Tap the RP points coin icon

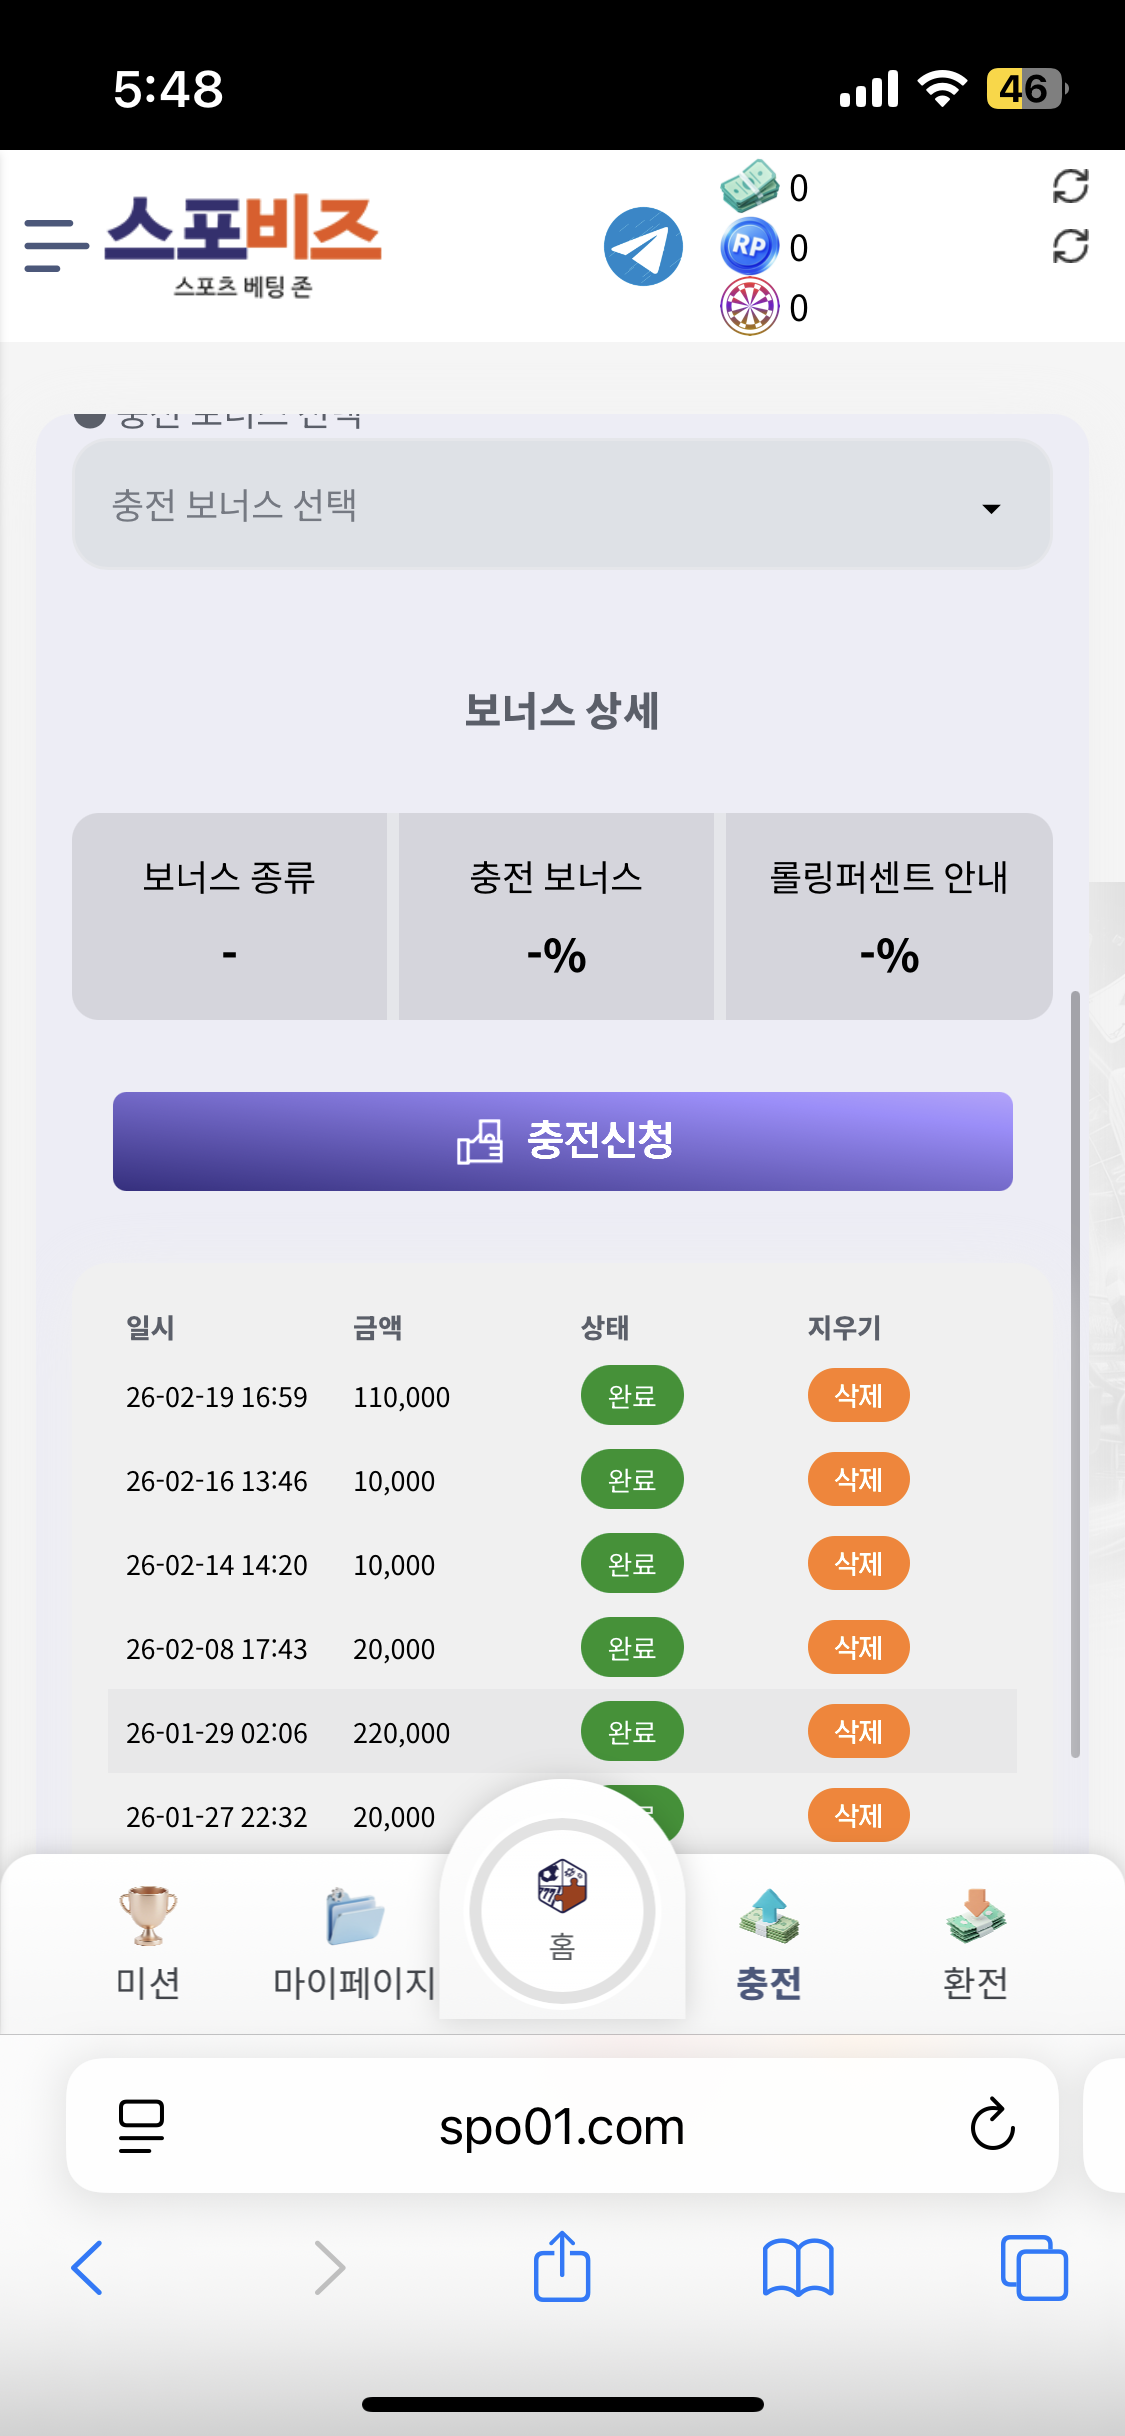(x=749, y=246)
